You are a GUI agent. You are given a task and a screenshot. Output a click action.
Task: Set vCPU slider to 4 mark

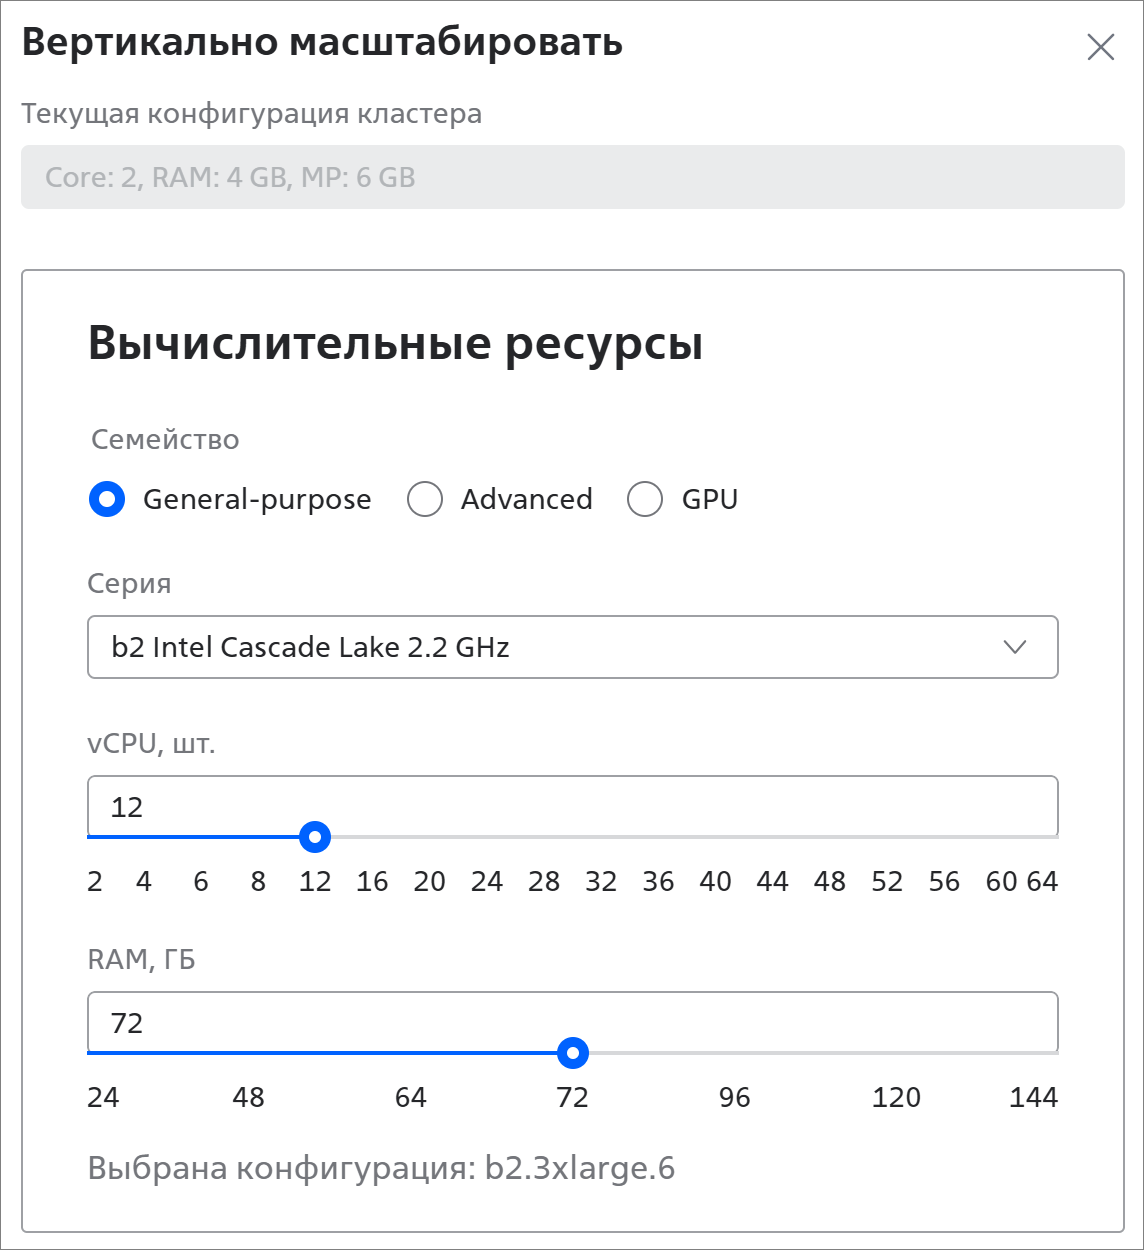pyautogui.click(x=144, y=837)
